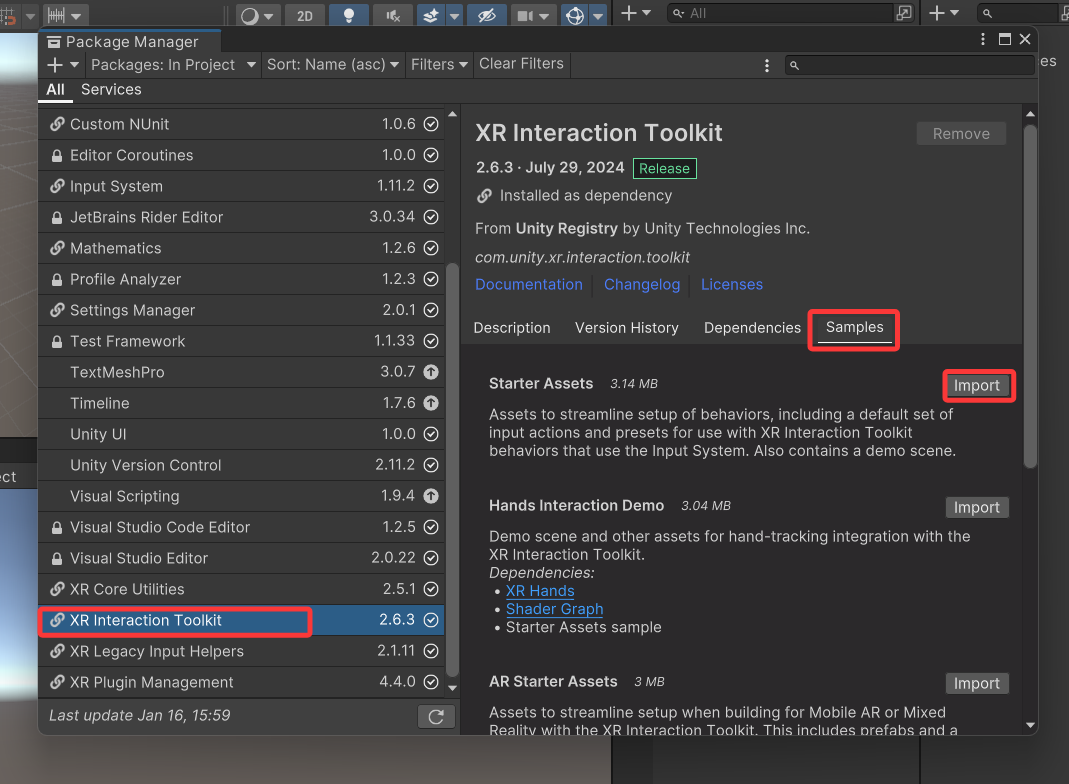Toggle scene effects icon in toolbar
Screen dimensions: 1069x784
coord(431,15)
